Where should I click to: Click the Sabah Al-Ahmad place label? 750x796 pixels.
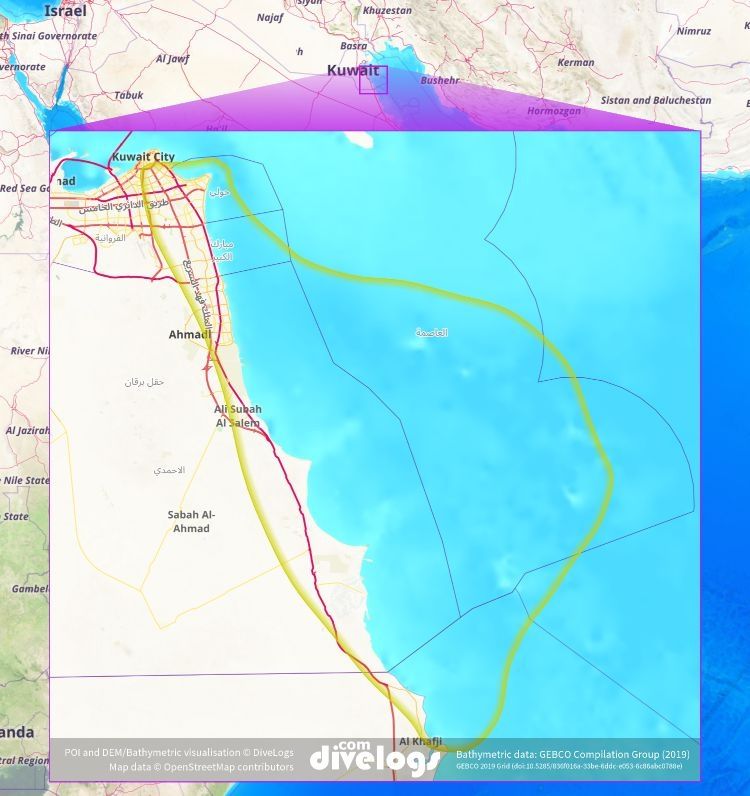pos(191,521)
